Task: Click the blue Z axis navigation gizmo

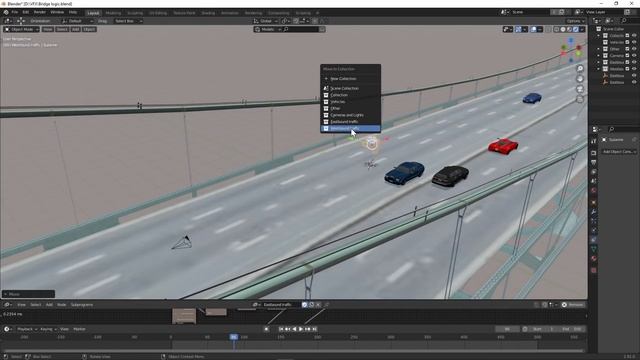Action: [x=571, y=40]
